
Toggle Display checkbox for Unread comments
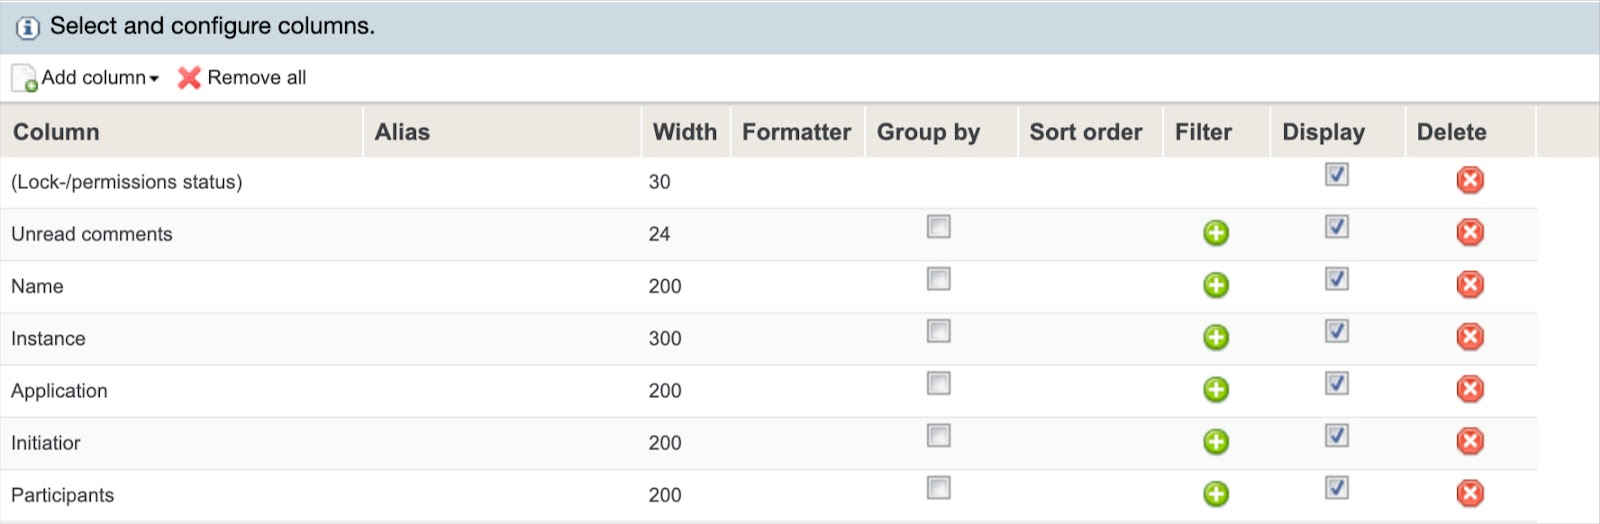click(1336, 227)
